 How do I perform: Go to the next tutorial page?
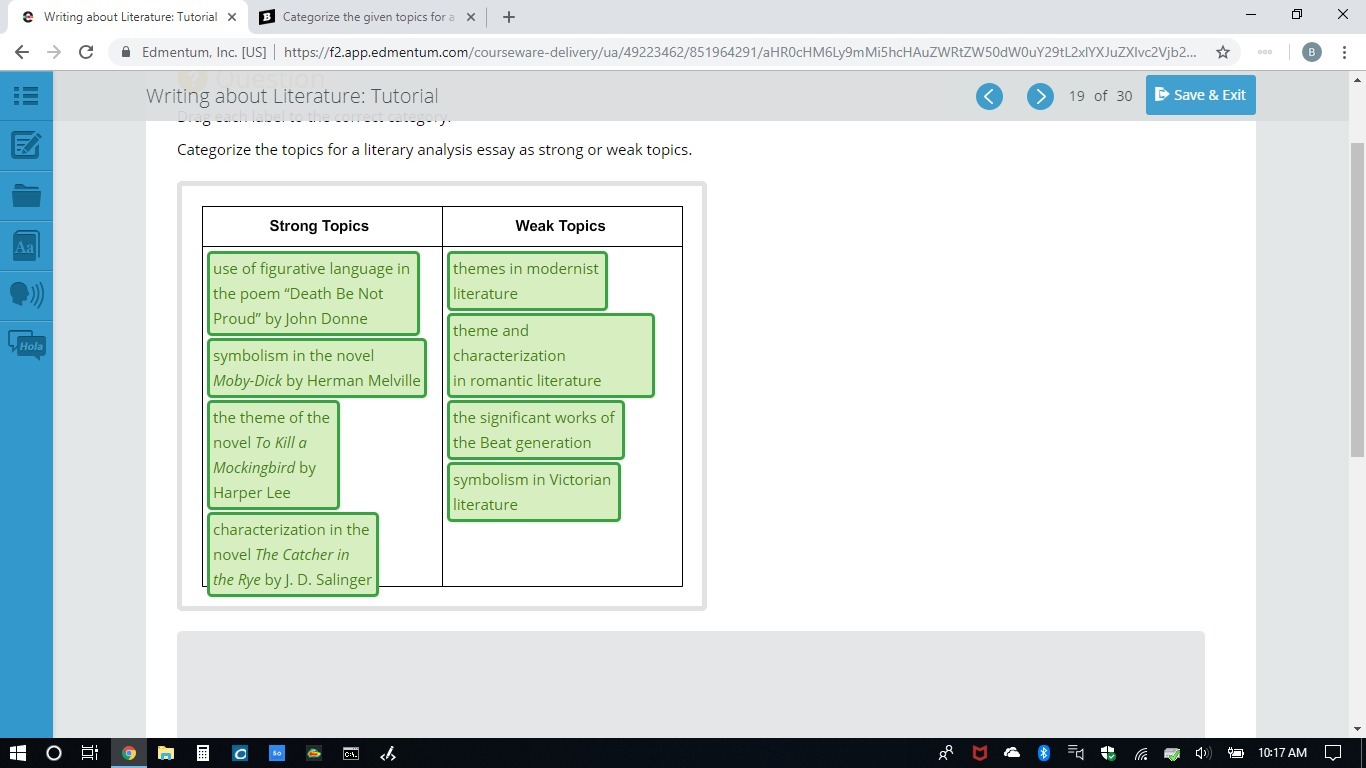1040,96
